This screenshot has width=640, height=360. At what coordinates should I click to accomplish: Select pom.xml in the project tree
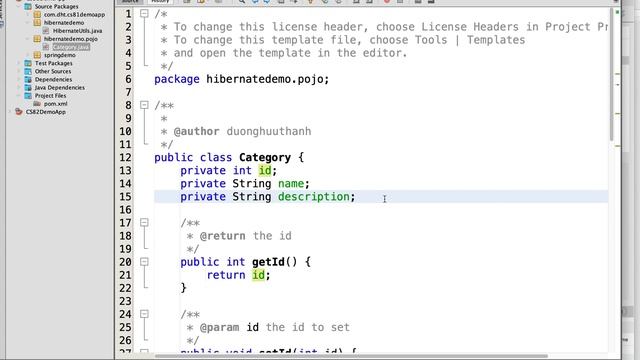tap(56, 104)
